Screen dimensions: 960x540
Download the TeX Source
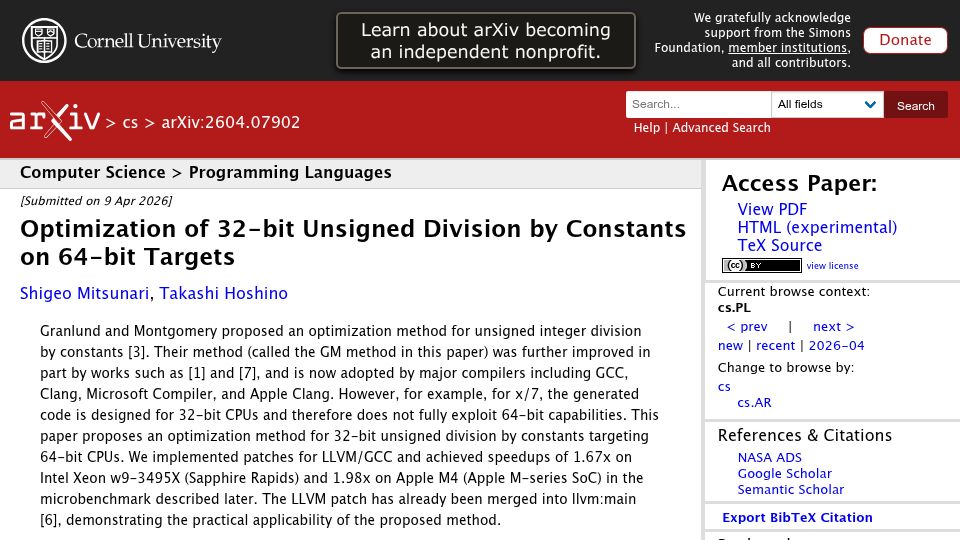779,246
